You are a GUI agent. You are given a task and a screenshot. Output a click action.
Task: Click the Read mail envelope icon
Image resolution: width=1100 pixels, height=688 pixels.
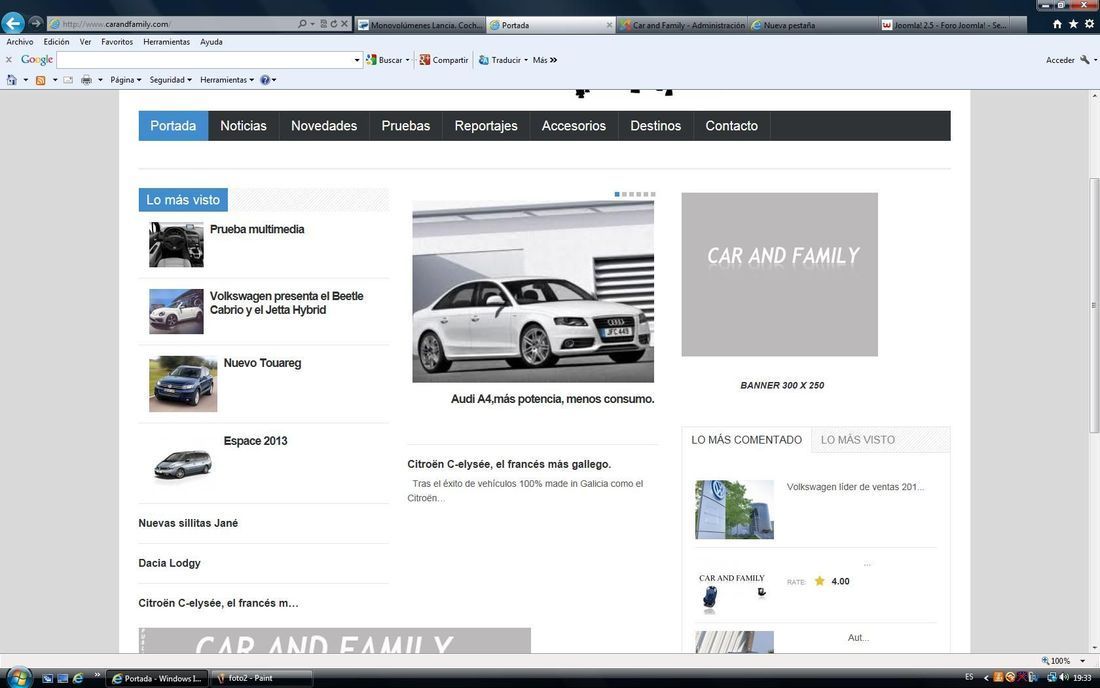[x=68, y=80]
